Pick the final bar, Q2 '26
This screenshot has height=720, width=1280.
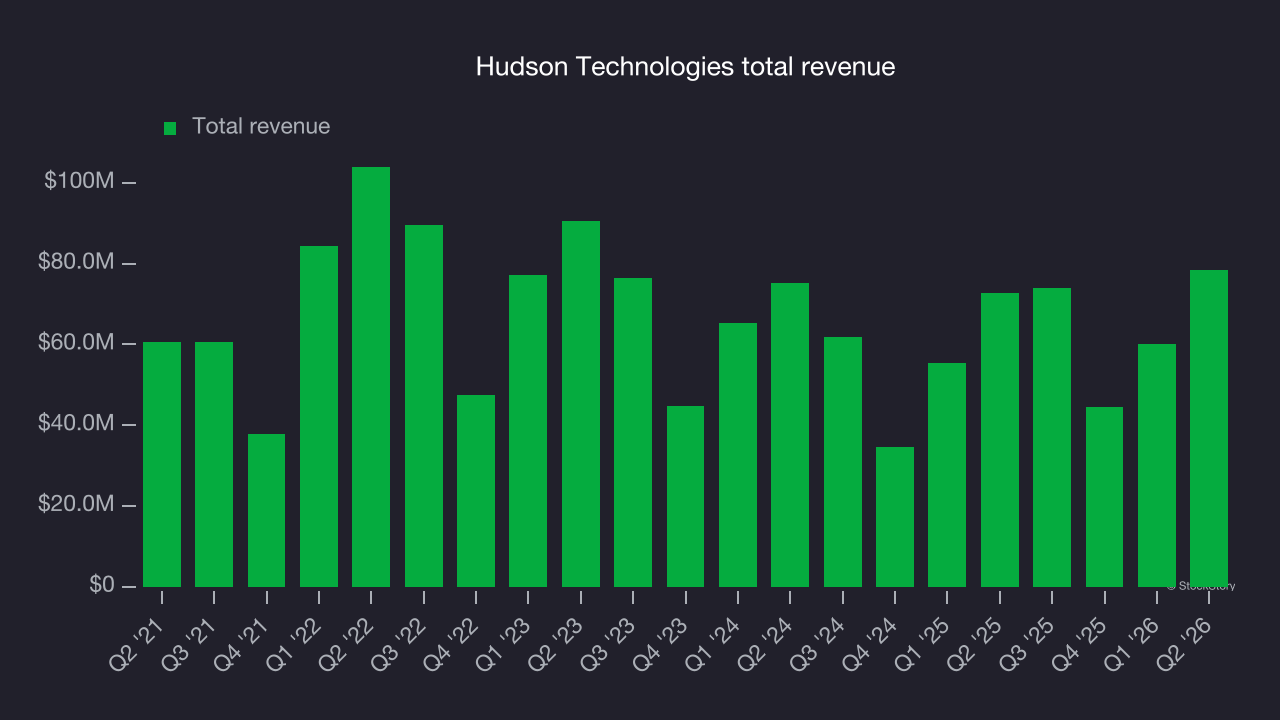pos(1209,428)
